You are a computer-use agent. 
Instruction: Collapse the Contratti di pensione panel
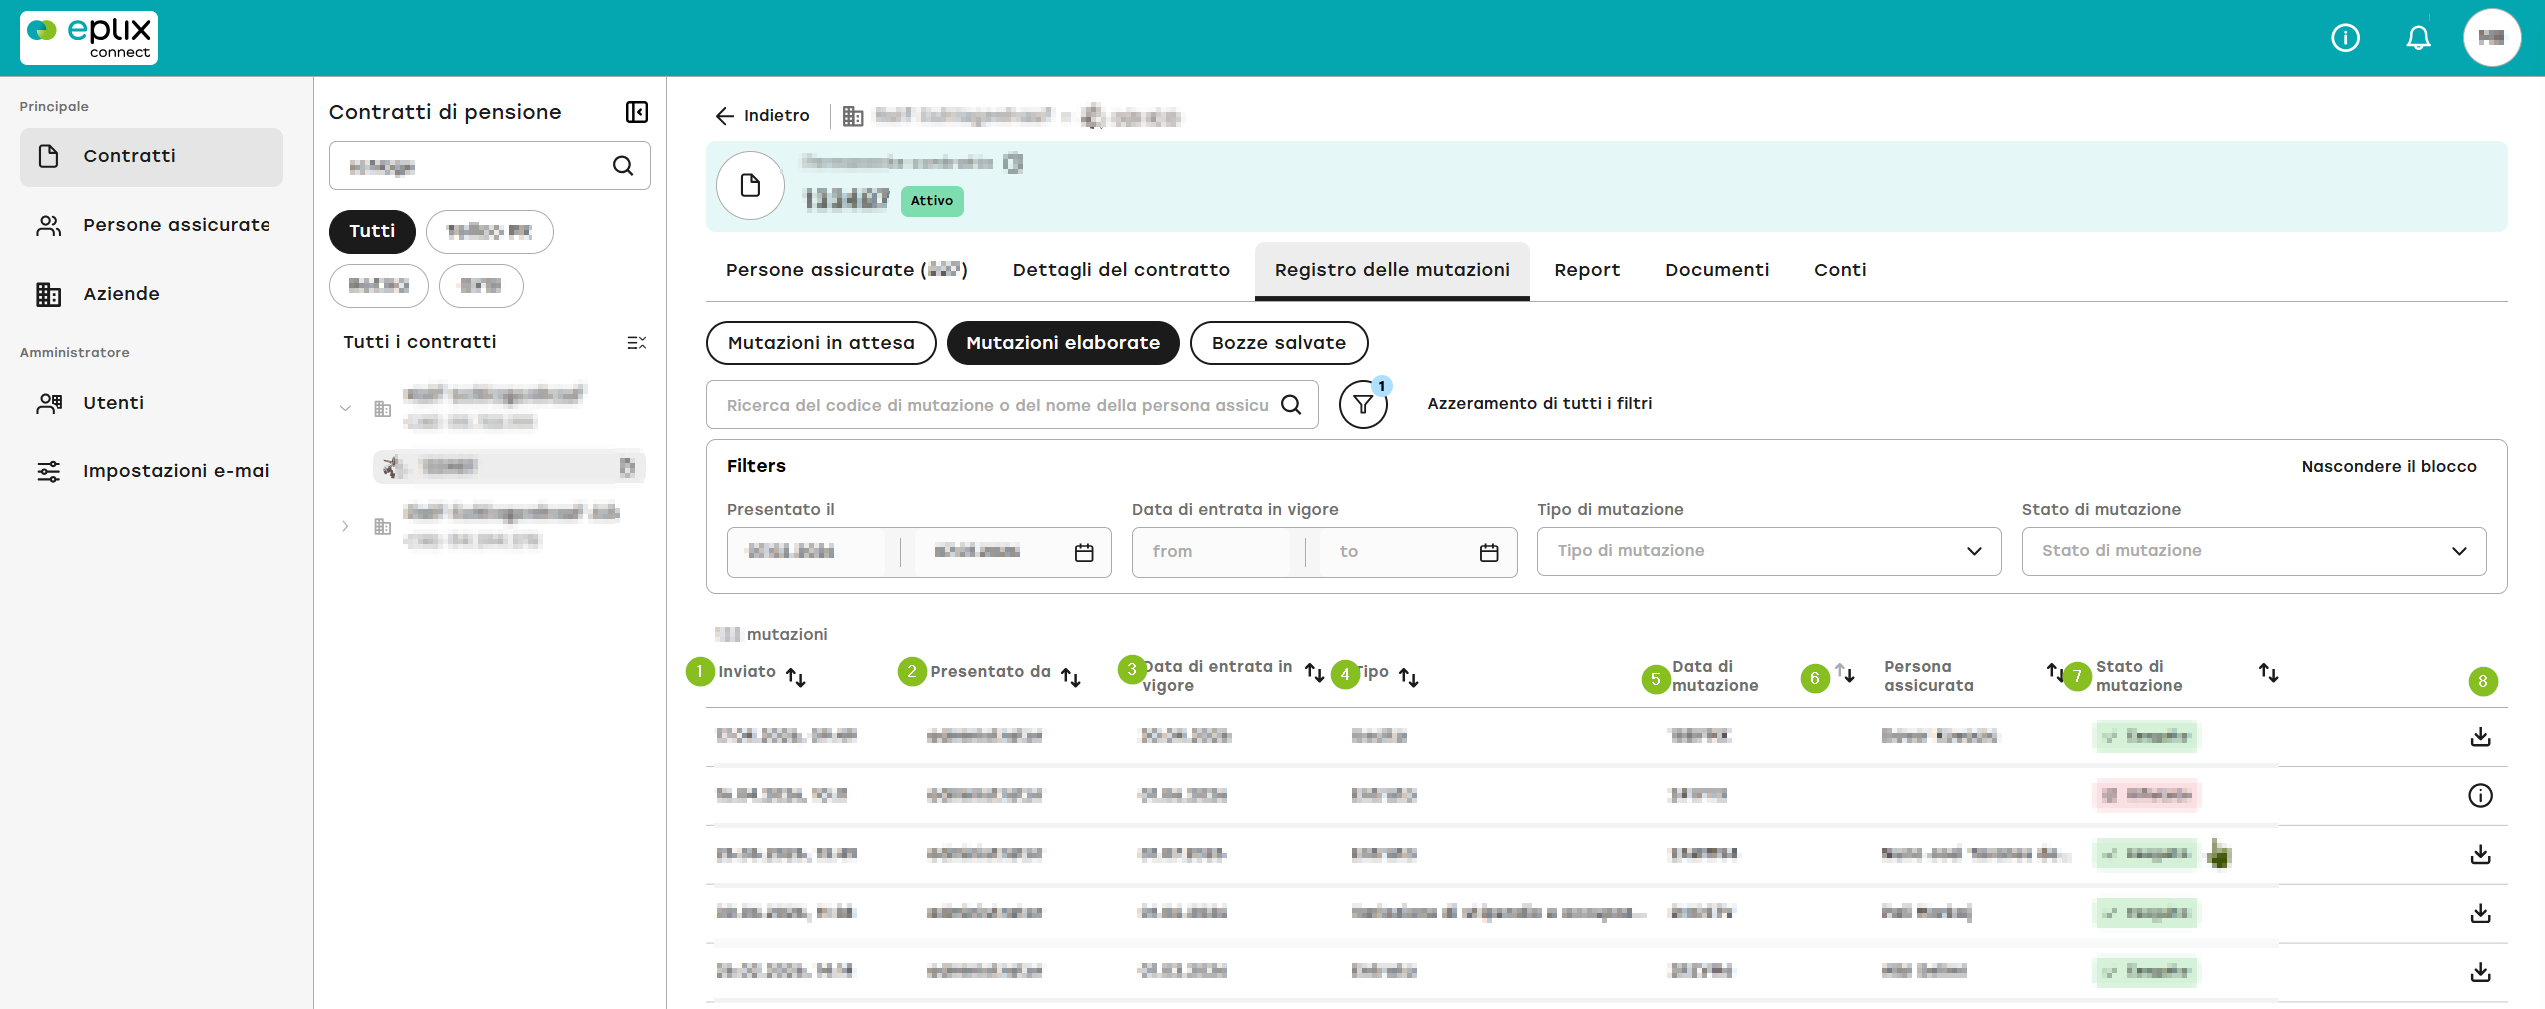click(637, 112)
